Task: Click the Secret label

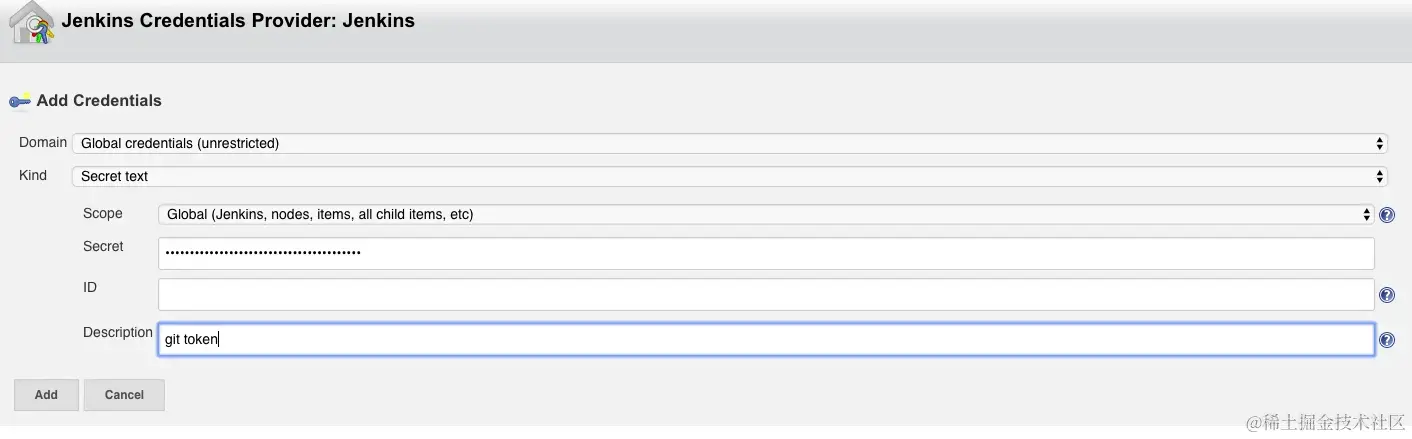Action: pos(103,246)
